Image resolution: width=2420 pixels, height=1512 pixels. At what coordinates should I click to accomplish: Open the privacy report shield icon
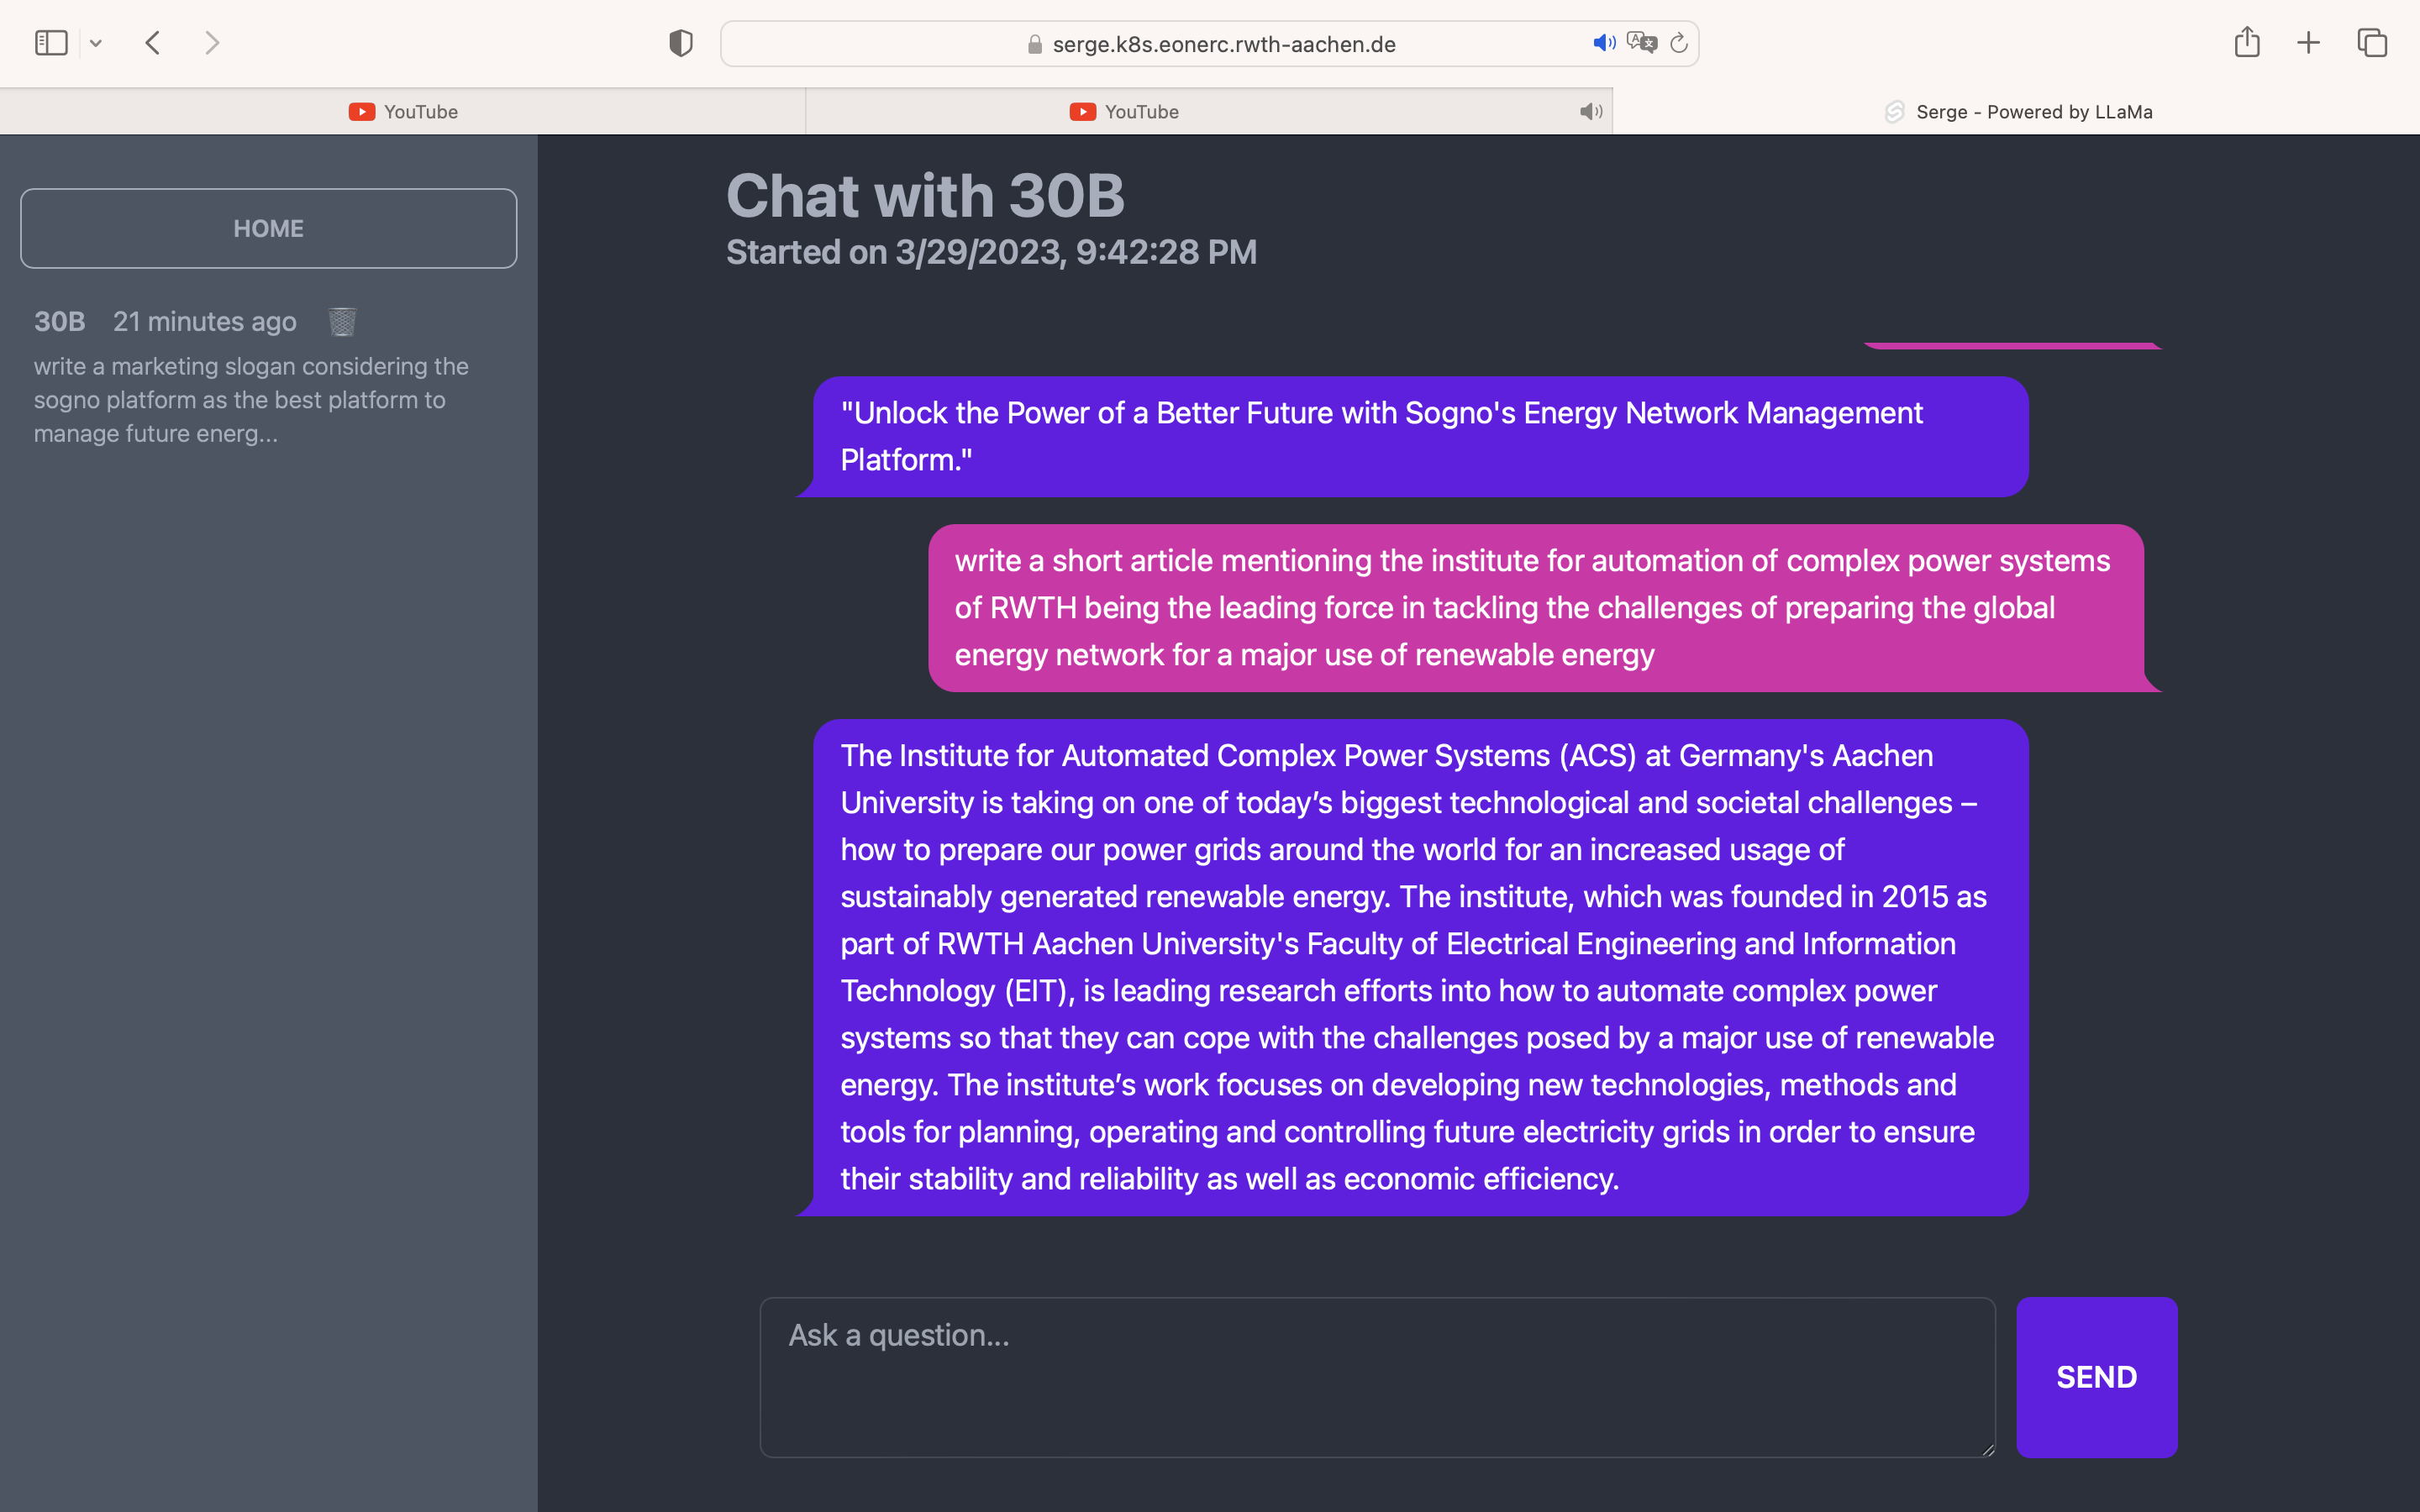tap(680, 43)
